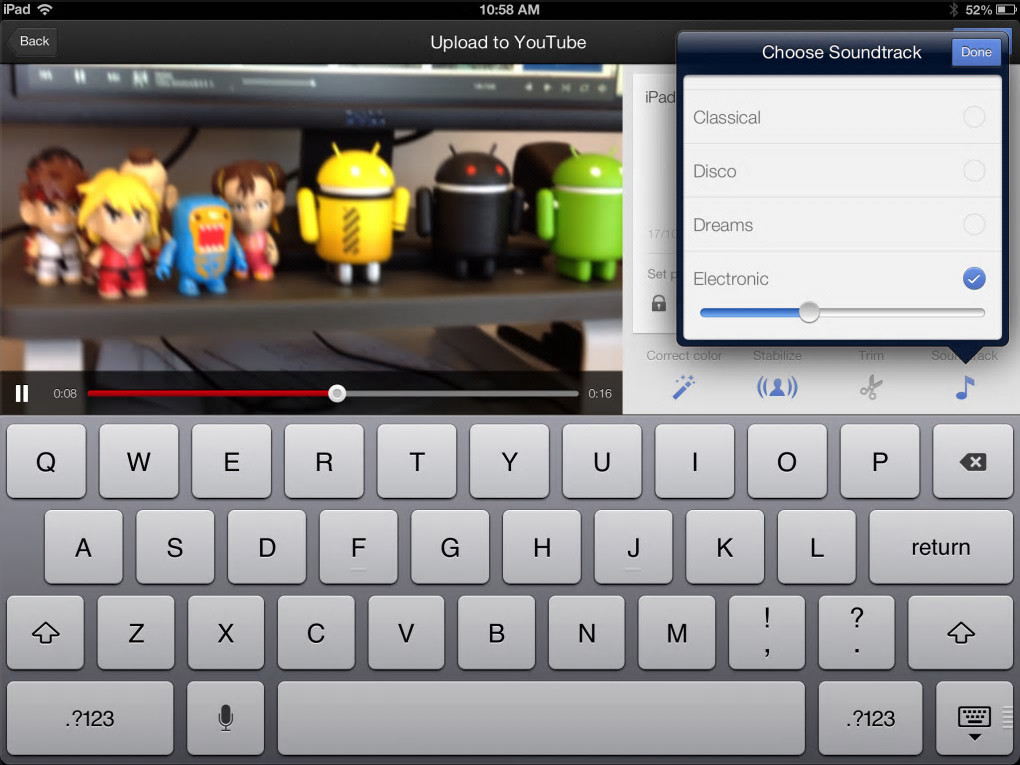Screen dimensions: 1020x765
Task: Tap the left .?123 key
Action: (90, 718)
